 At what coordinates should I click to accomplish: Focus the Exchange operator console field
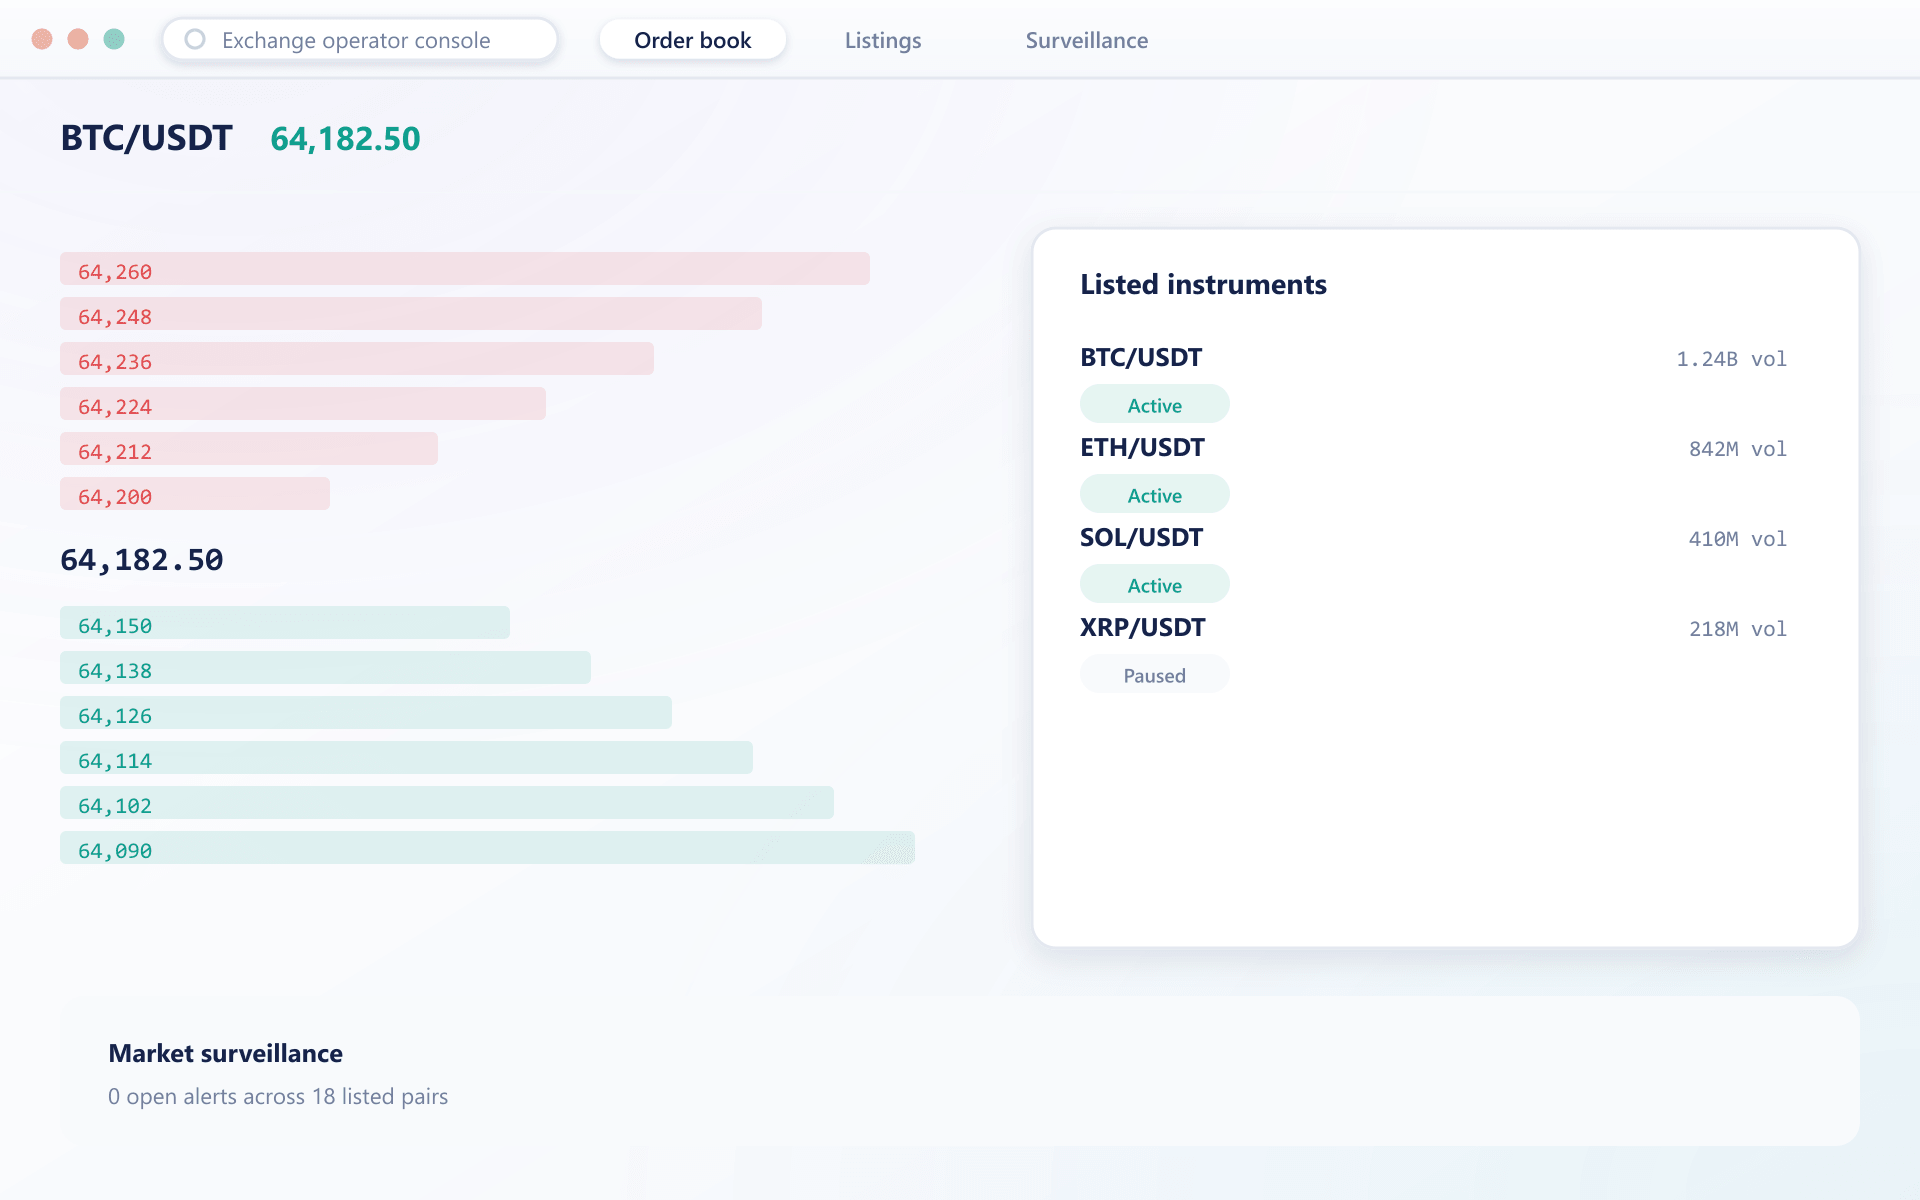tap(360, 39)
